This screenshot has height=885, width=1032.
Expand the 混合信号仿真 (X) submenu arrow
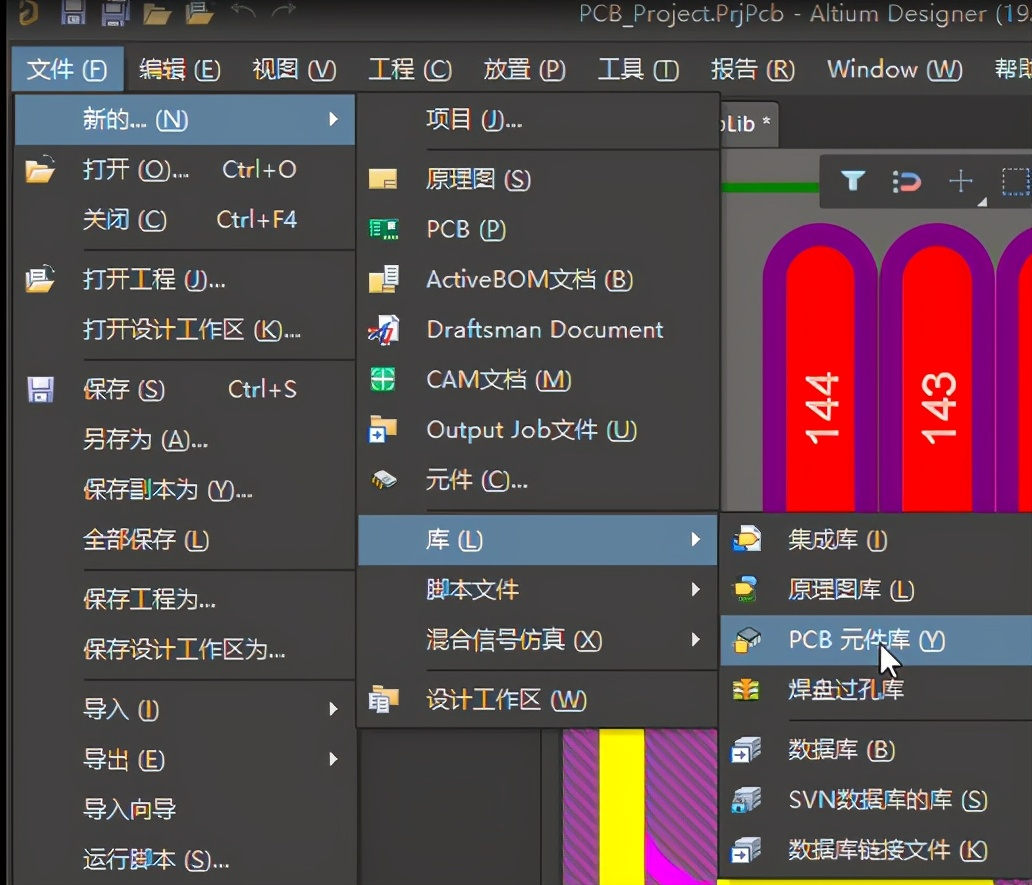(696, 640)
